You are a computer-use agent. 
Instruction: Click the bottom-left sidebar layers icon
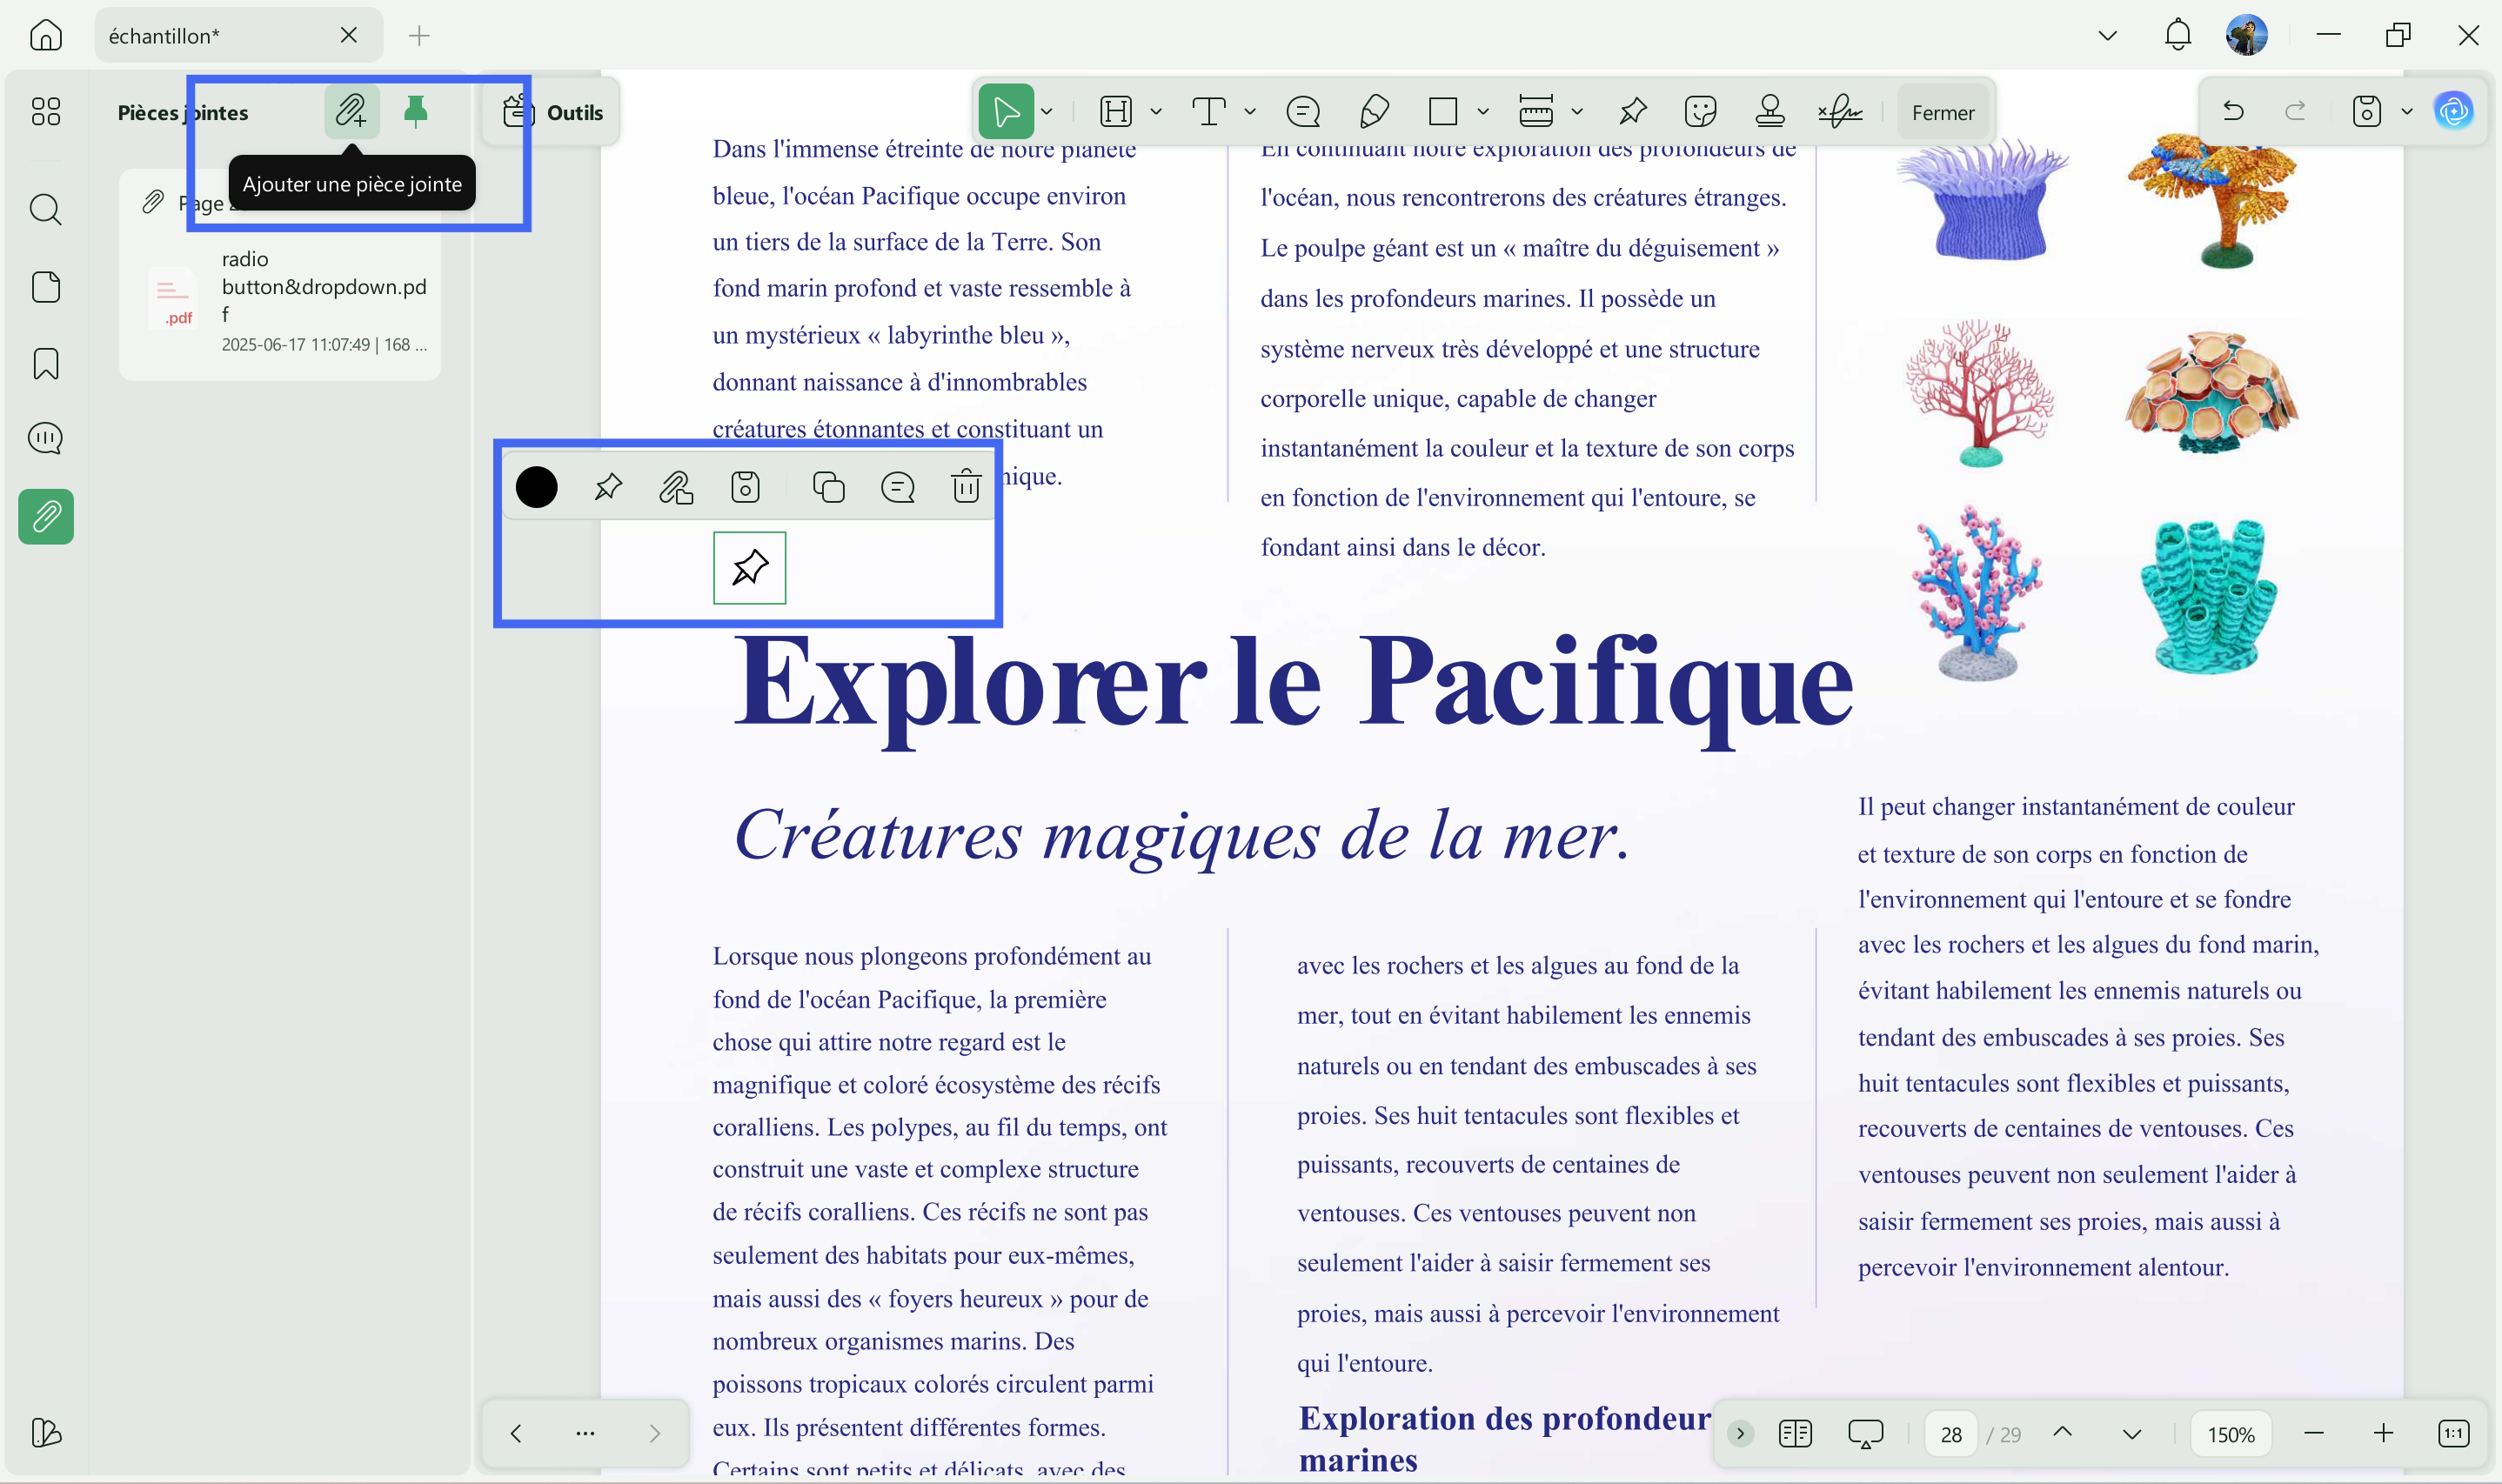46,1433
